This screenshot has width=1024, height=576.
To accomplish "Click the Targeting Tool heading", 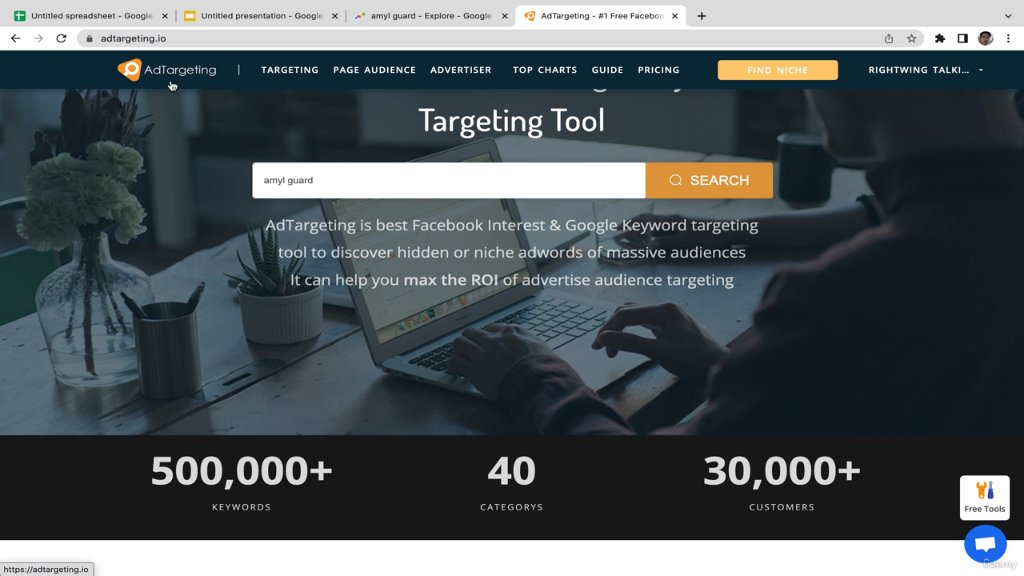I will coord(511,121).
